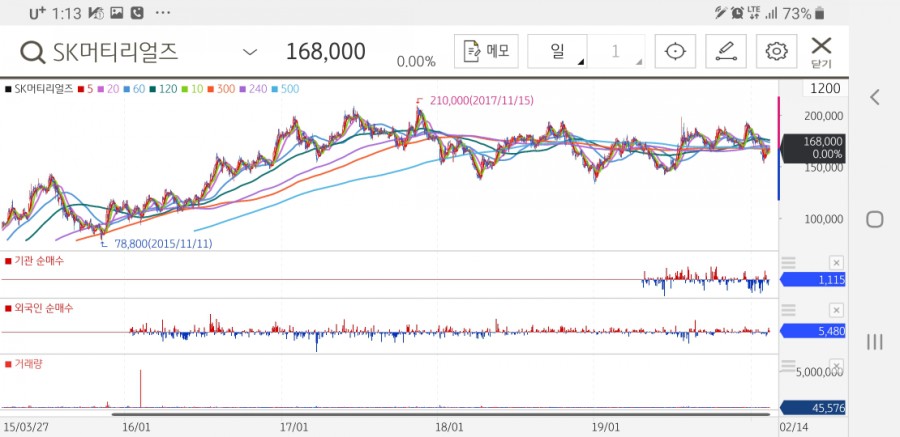The height and width of the screenshot is (437, 900).
Task: Click the chart horizontal scrollbar
Action: (x=441, y=414)
